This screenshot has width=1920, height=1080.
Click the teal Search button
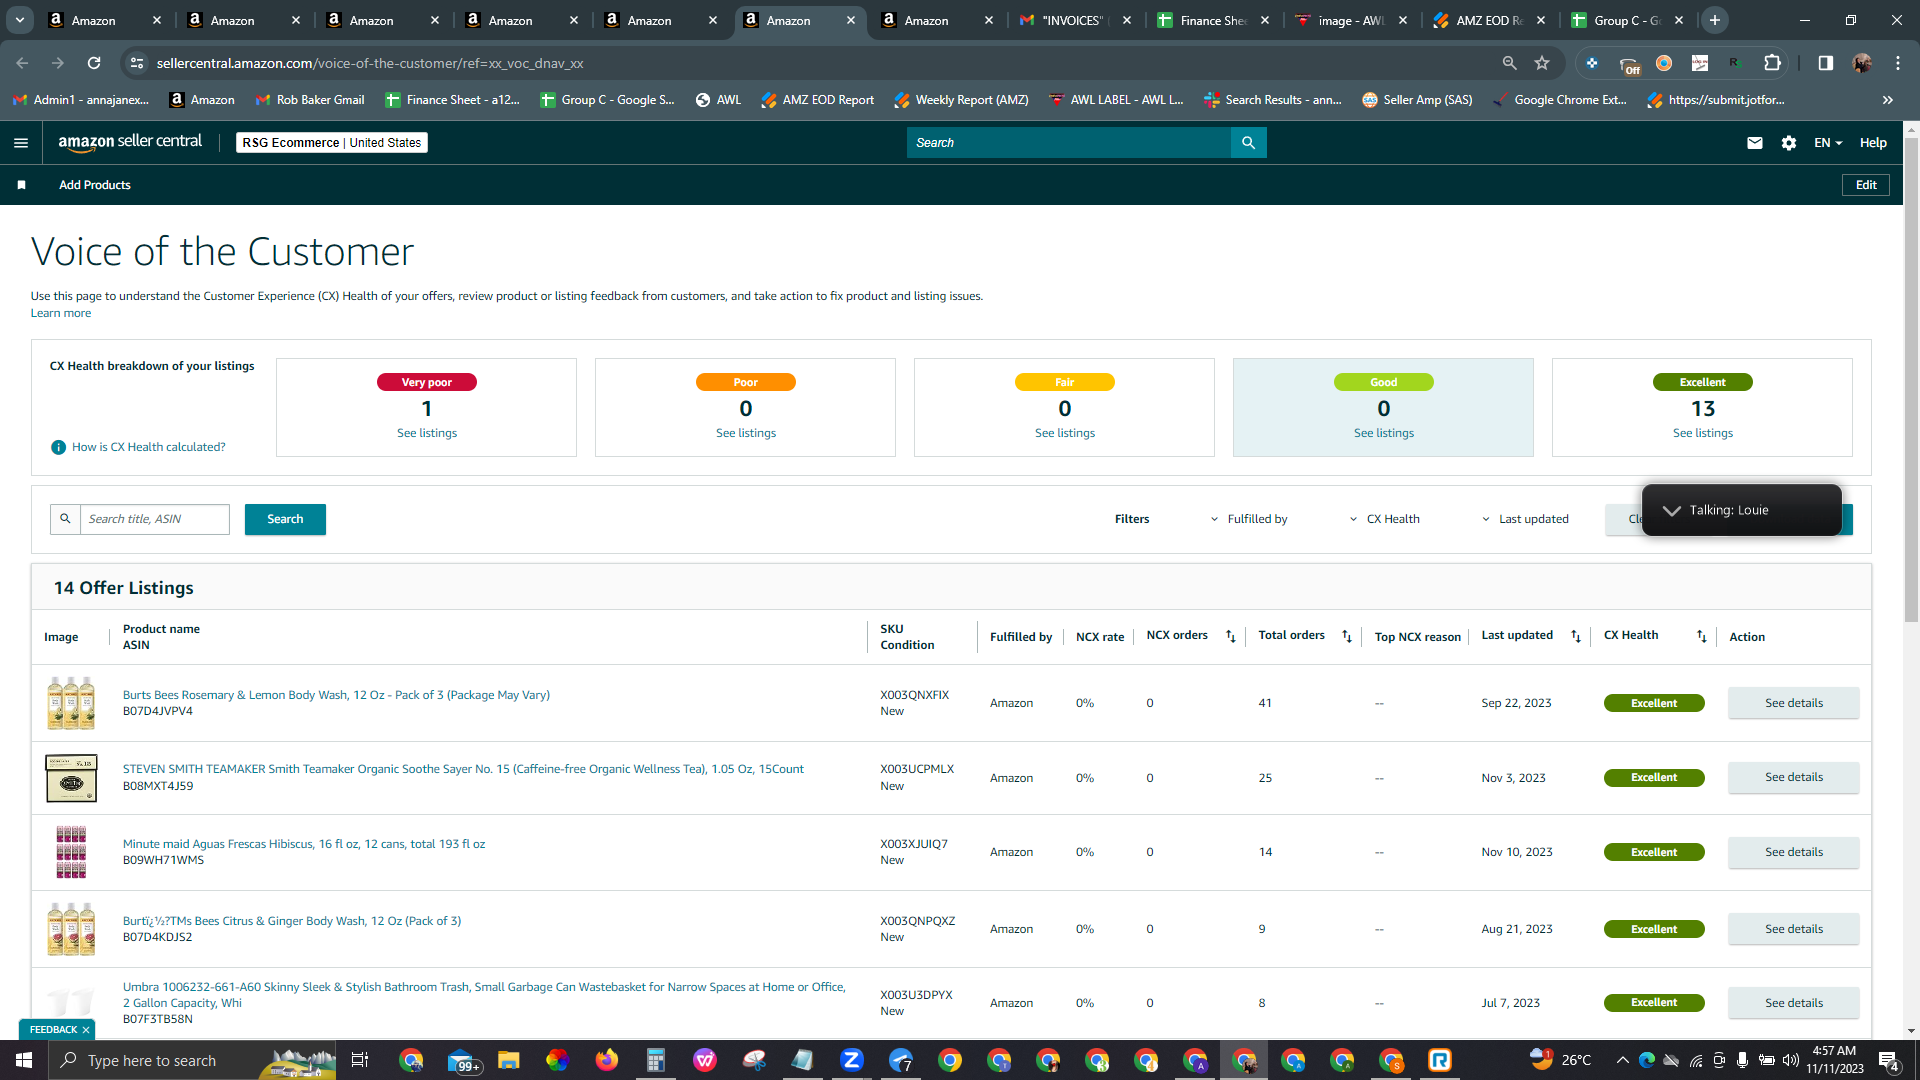coord(285,519)
